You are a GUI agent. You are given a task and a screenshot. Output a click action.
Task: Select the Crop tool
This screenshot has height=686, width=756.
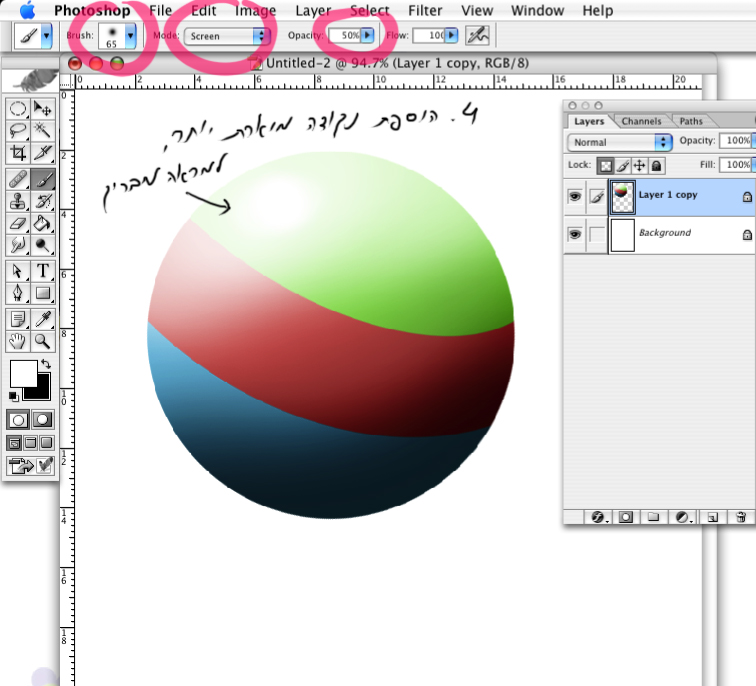click(x=18, y=153)
